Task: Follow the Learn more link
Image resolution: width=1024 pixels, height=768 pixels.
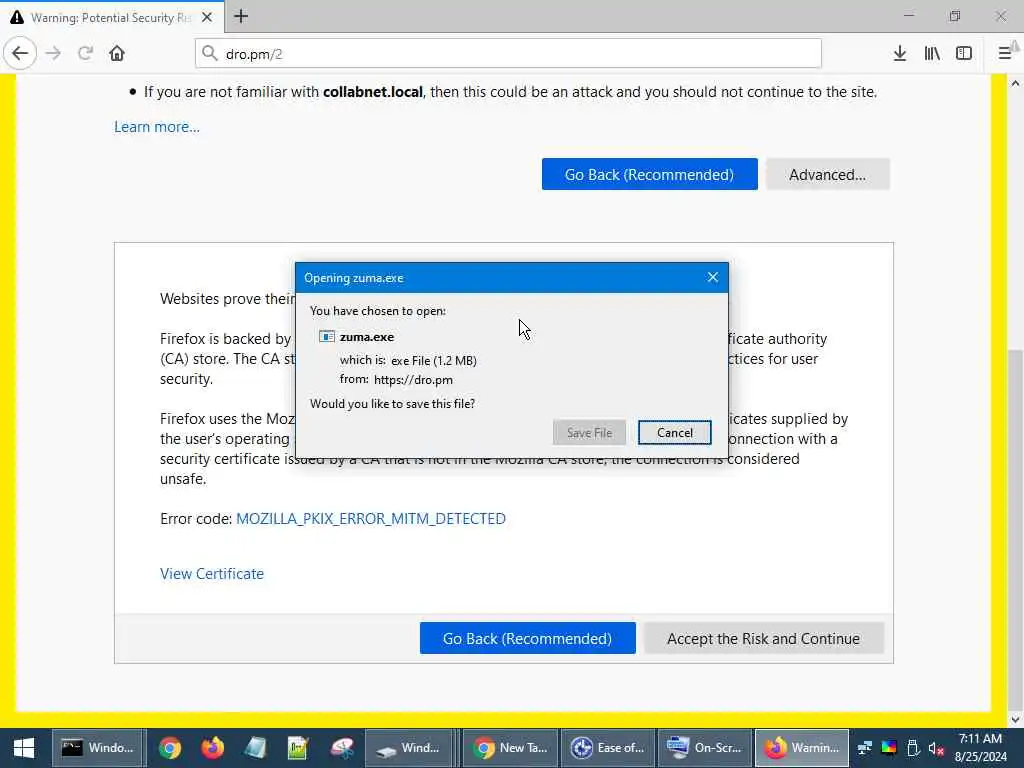Action: (x=157, y=127)
